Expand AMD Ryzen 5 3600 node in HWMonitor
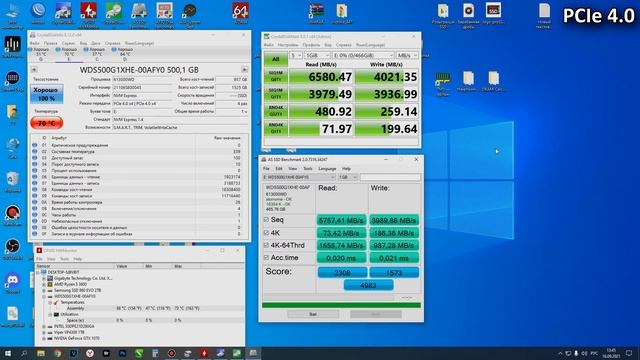640x360 pixels. [x=44, y=284]
